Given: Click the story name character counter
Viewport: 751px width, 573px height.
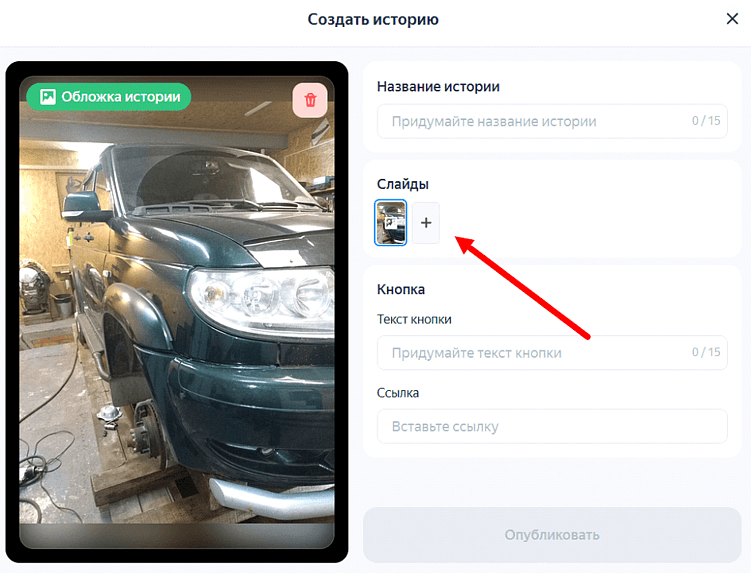Looking at the screenshot, I should tap(705, 121).
